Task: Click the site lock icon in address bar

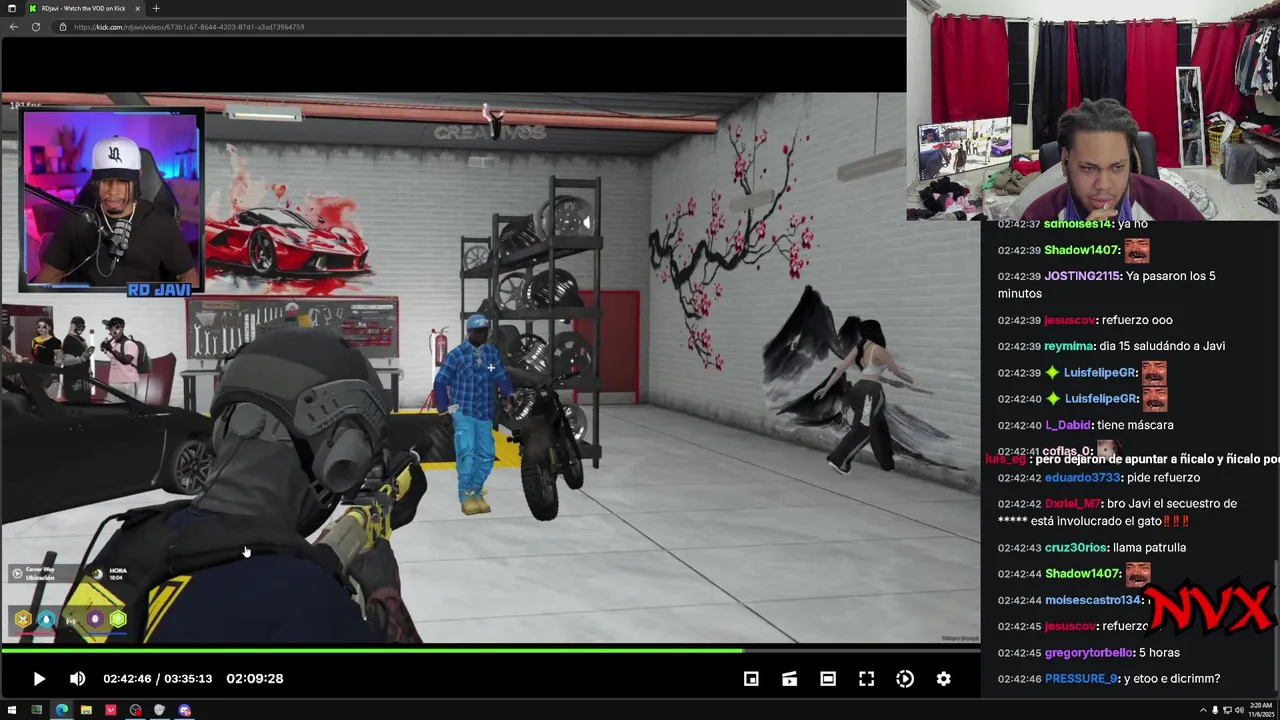Action: [x=64, y=27]
